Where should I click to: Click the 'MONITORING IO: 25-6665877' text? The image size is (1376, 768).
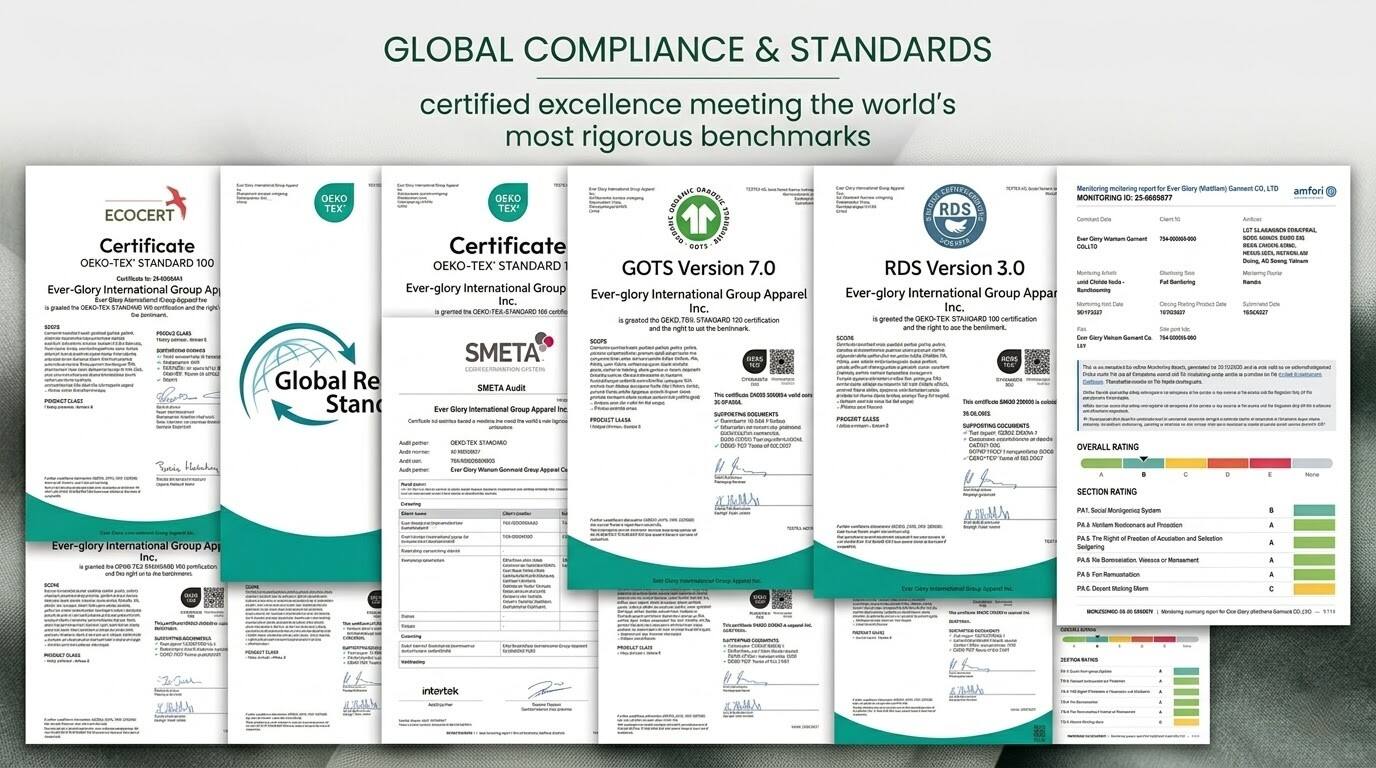coord(1126,199)
